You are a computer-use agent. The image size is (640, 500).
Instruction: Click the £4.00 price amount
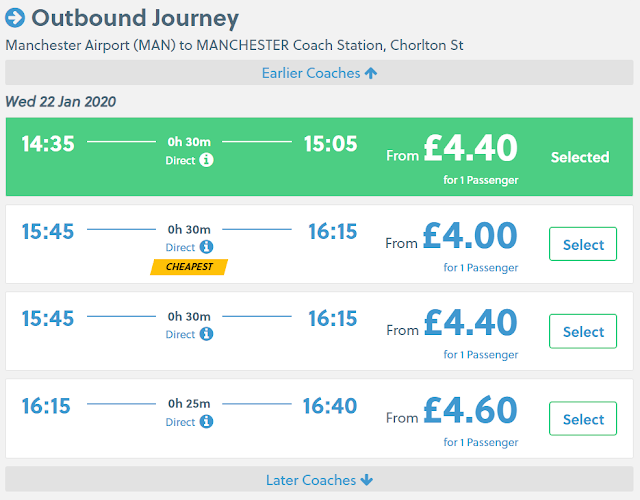click(470, 236)
